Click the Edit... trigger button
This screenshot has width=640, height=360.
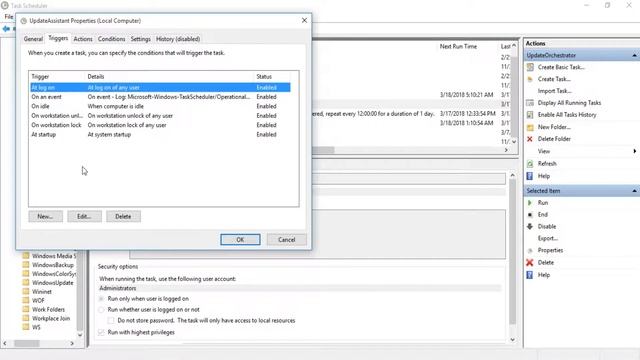[x=84, y=216]
